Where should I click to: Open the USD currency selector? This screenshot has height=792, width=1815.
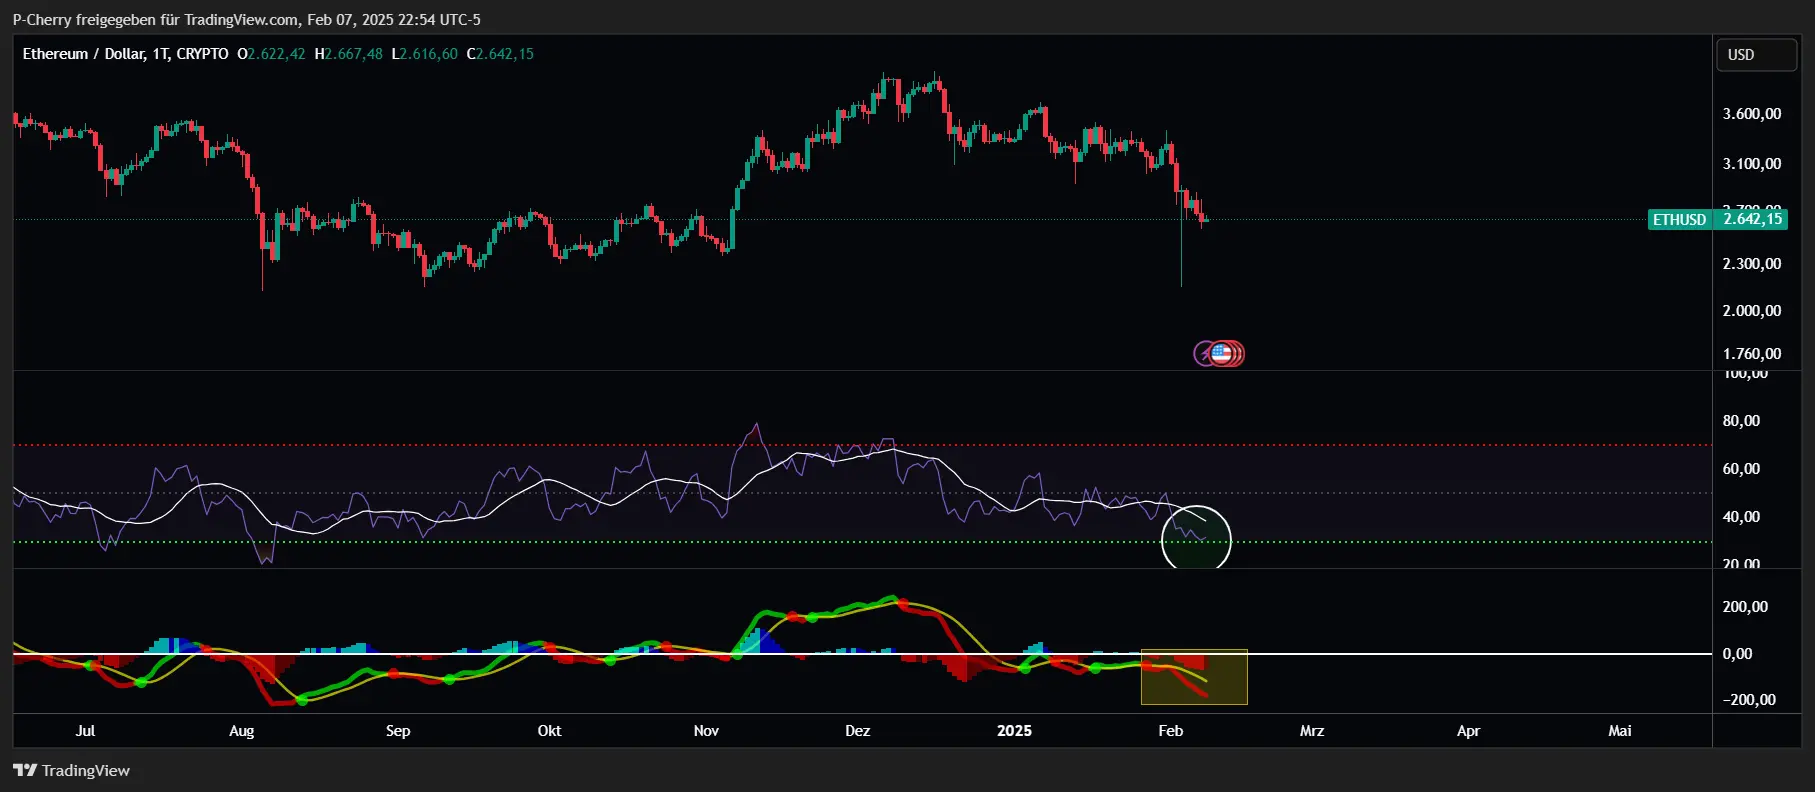coord(1756,55)
